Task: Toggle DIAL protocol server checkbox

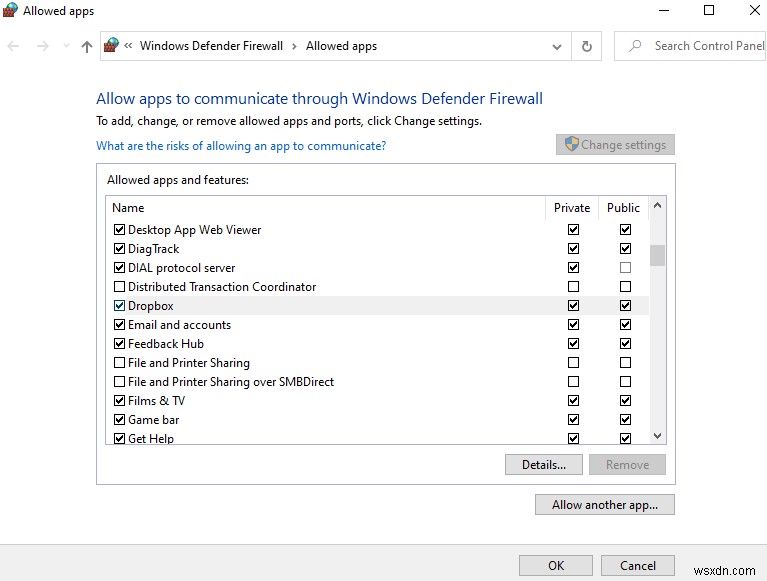Action: [119, 268]
